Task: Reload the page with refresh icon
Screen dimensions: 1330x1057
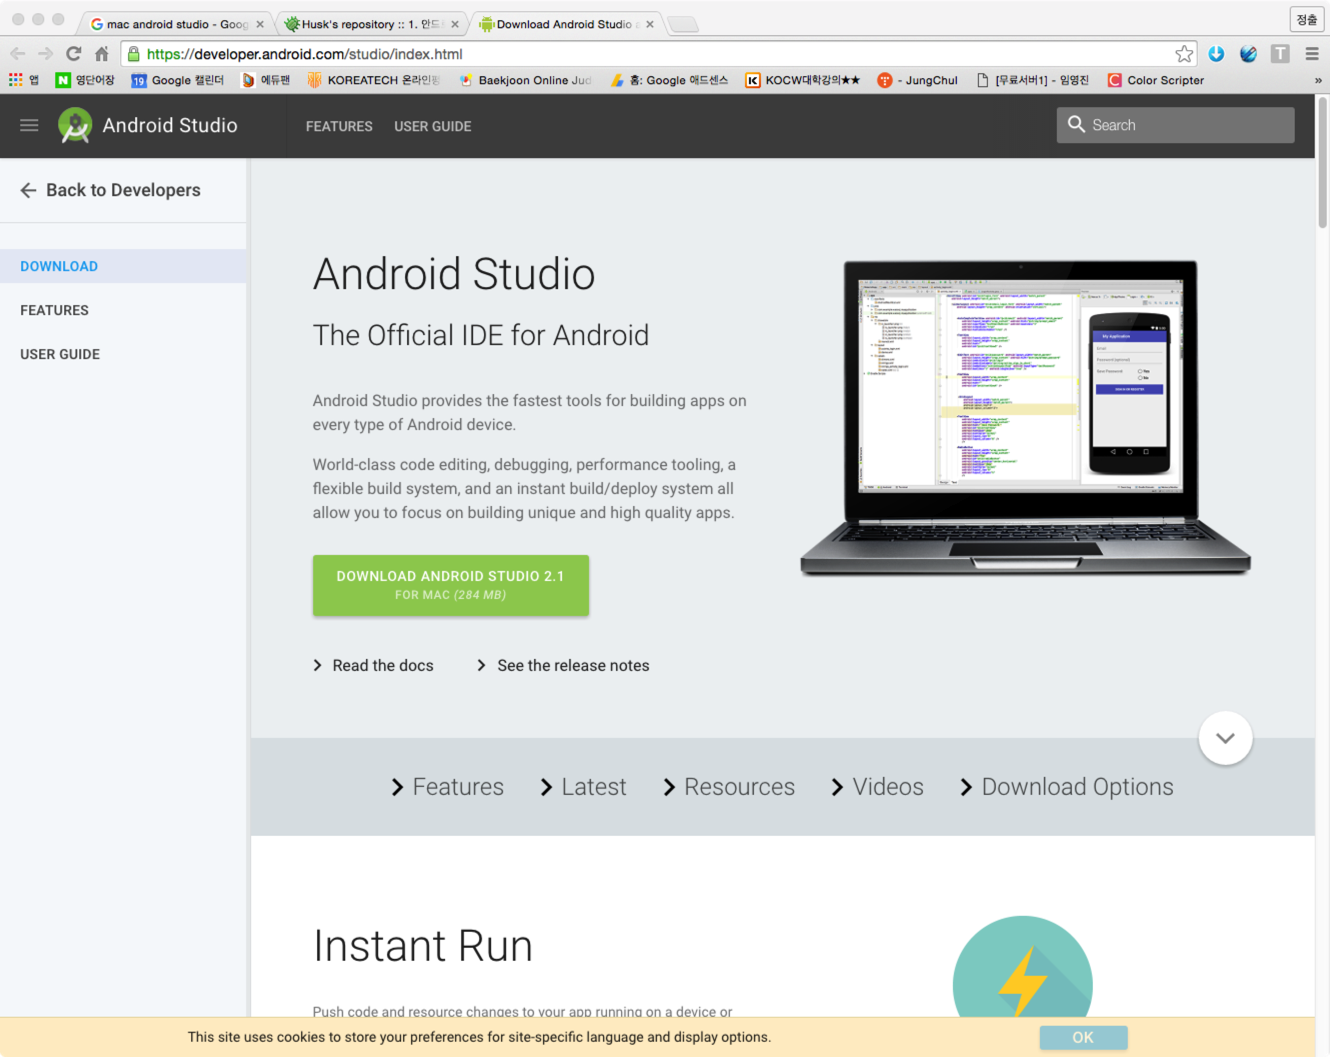Action: (x=74, y=54)
